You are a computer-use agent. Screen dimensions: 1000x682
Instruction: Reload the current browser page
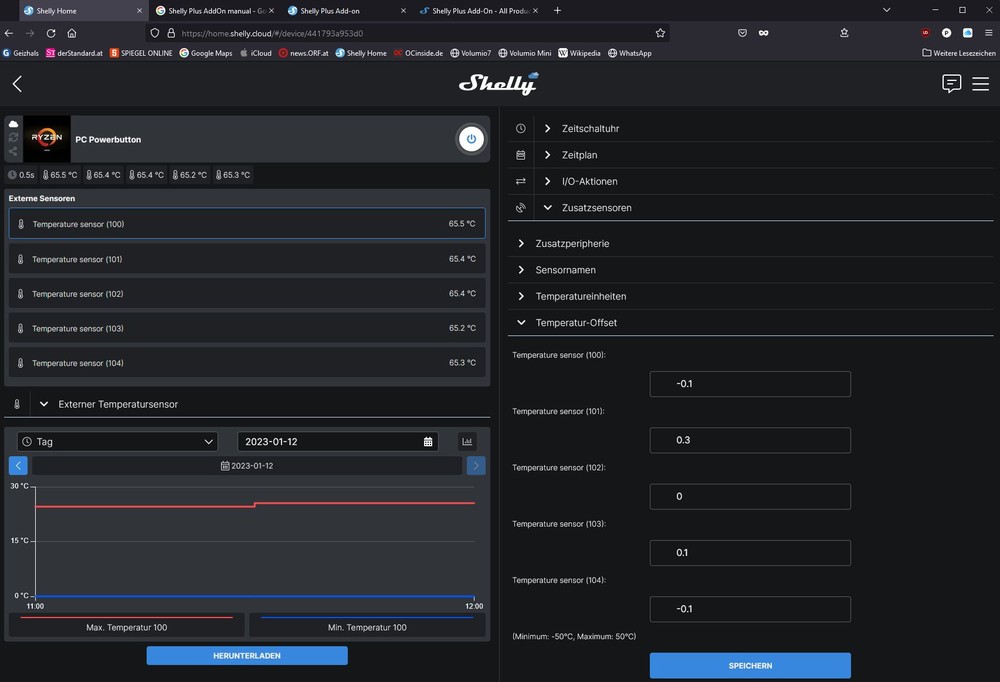pos(51,33)
